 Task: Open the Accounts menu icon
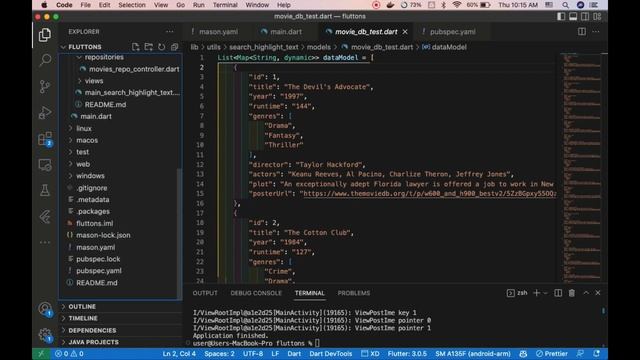point(45,309)
